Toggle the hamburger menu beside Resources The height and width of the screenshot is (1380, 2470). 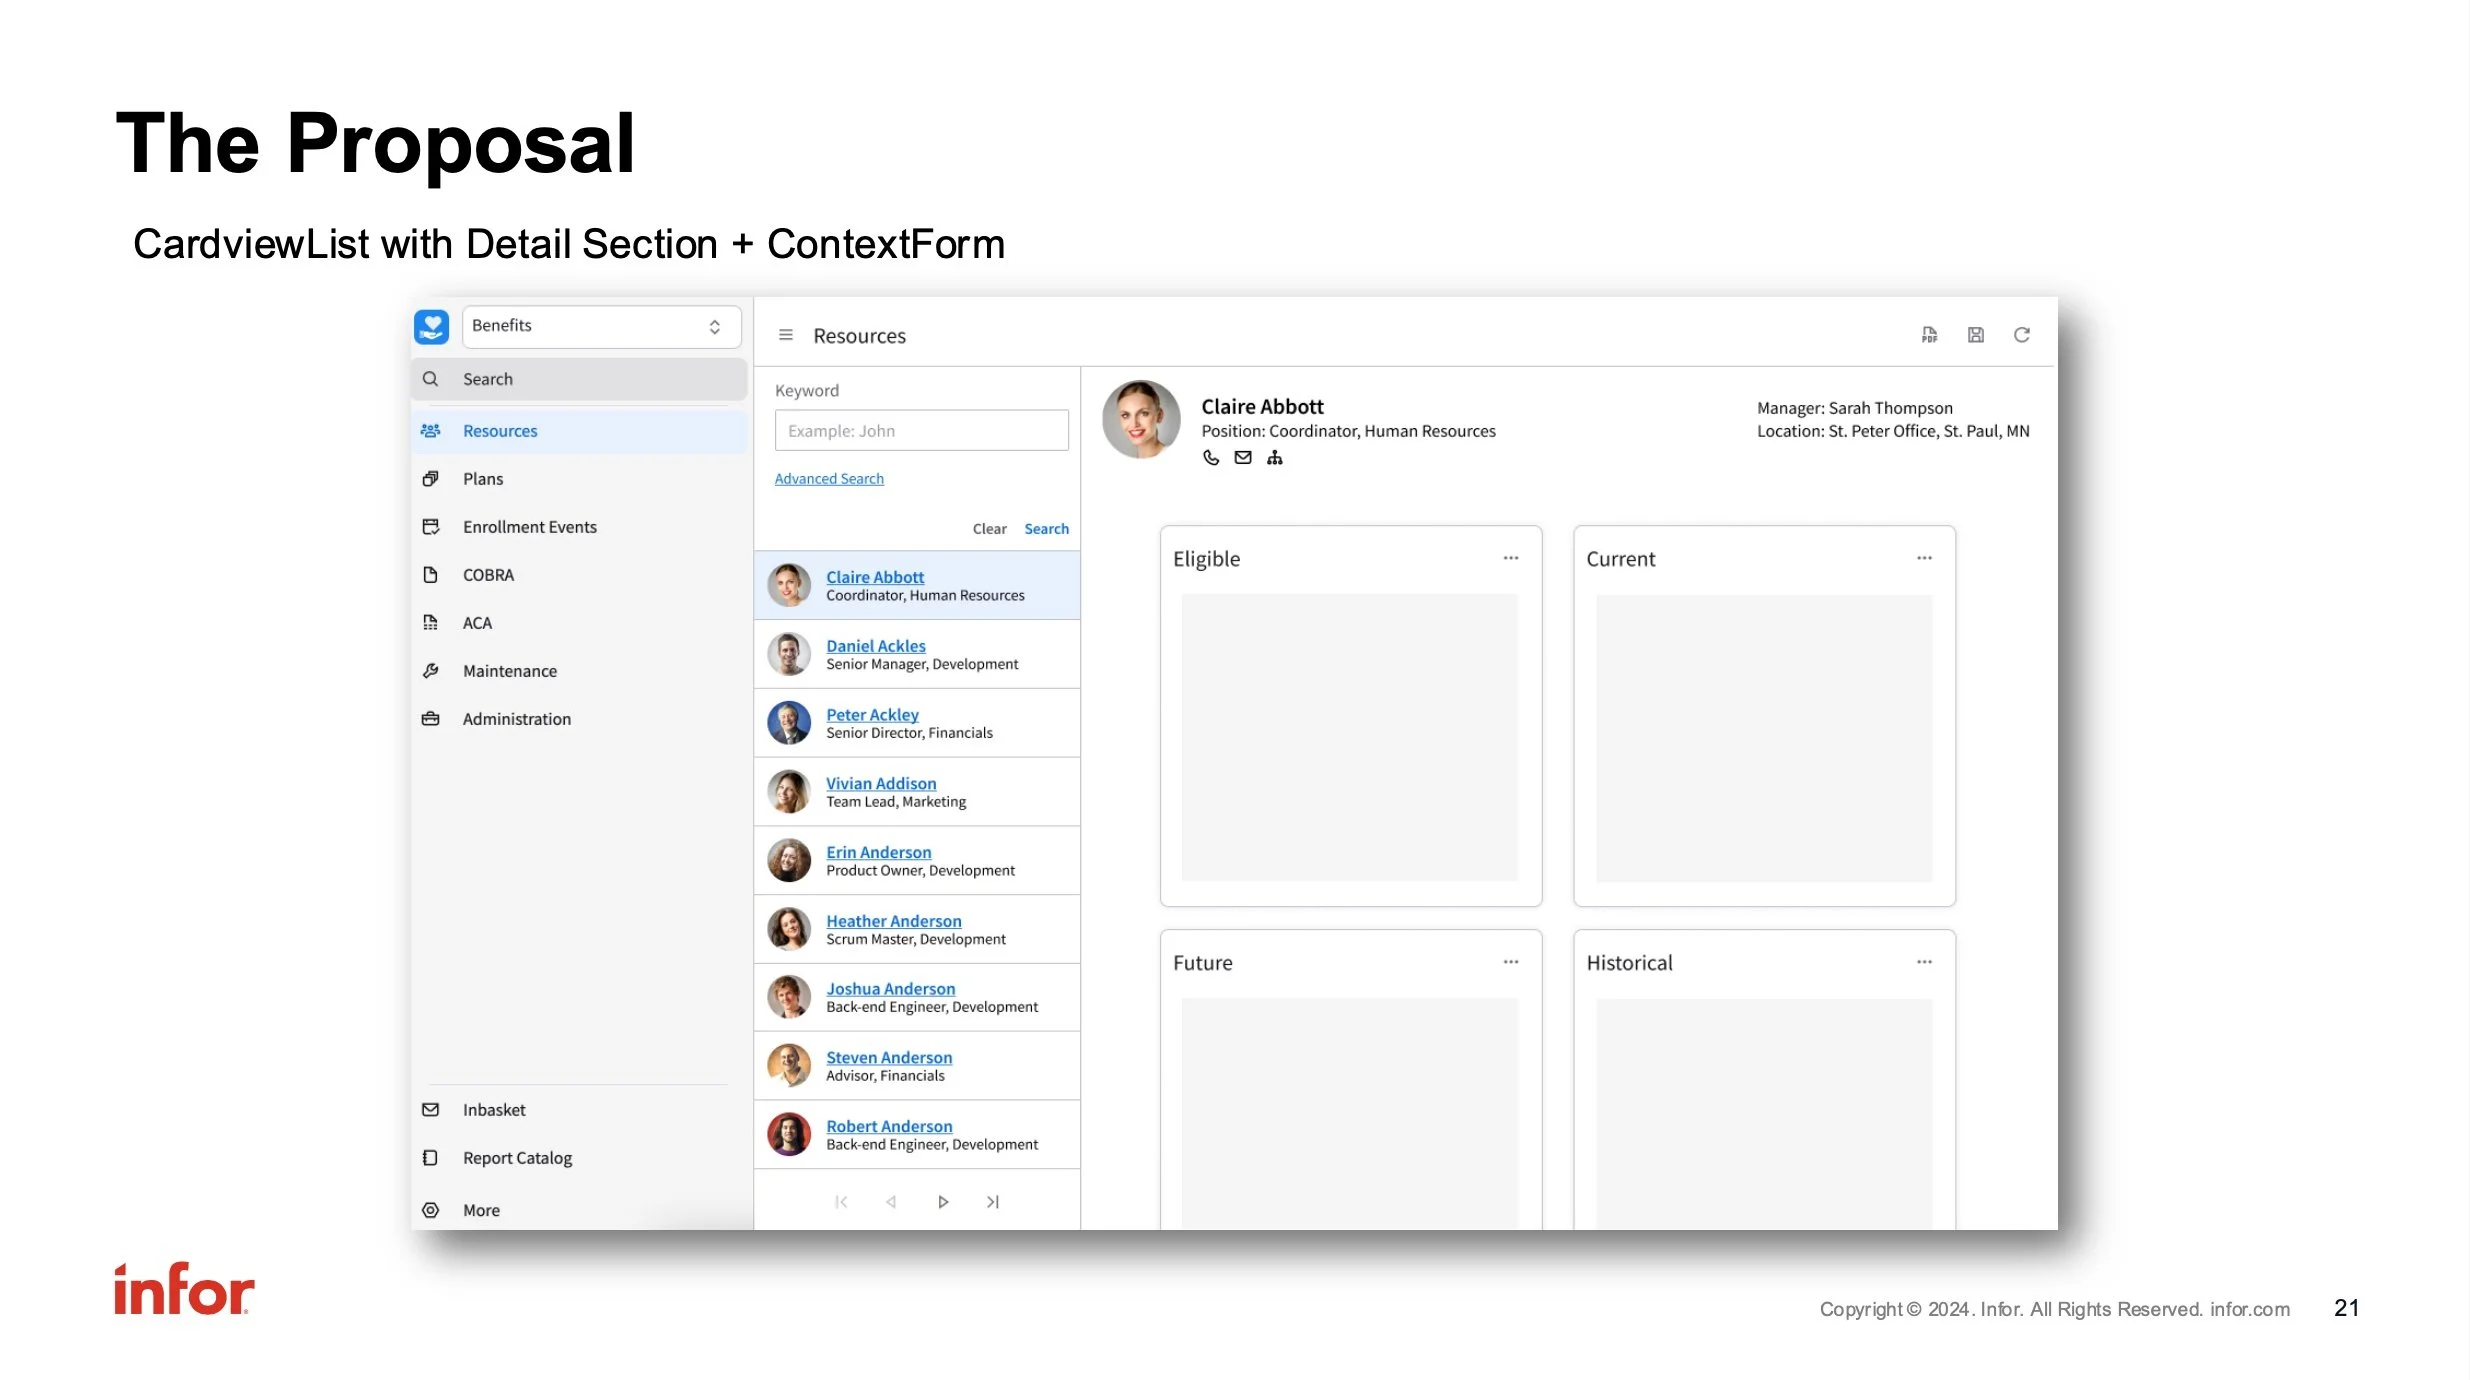point(786,335)
